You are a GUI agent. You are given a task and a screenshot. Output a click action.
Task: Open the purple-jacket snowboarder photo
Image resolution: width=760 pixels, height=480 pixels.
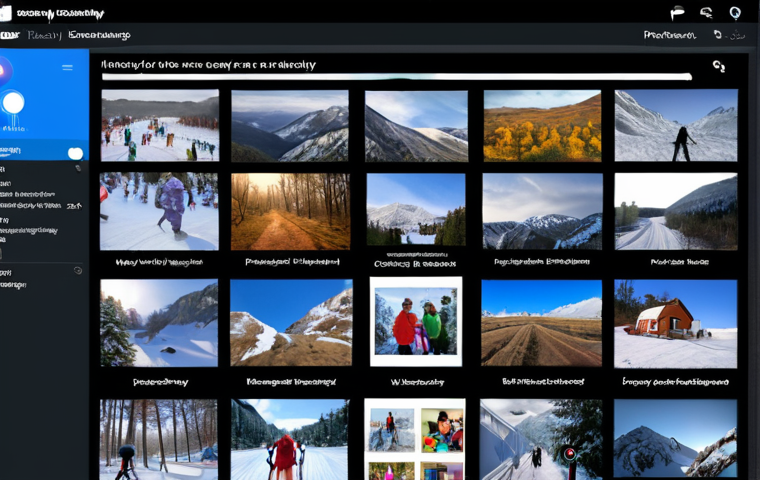(x=159, y=211)
